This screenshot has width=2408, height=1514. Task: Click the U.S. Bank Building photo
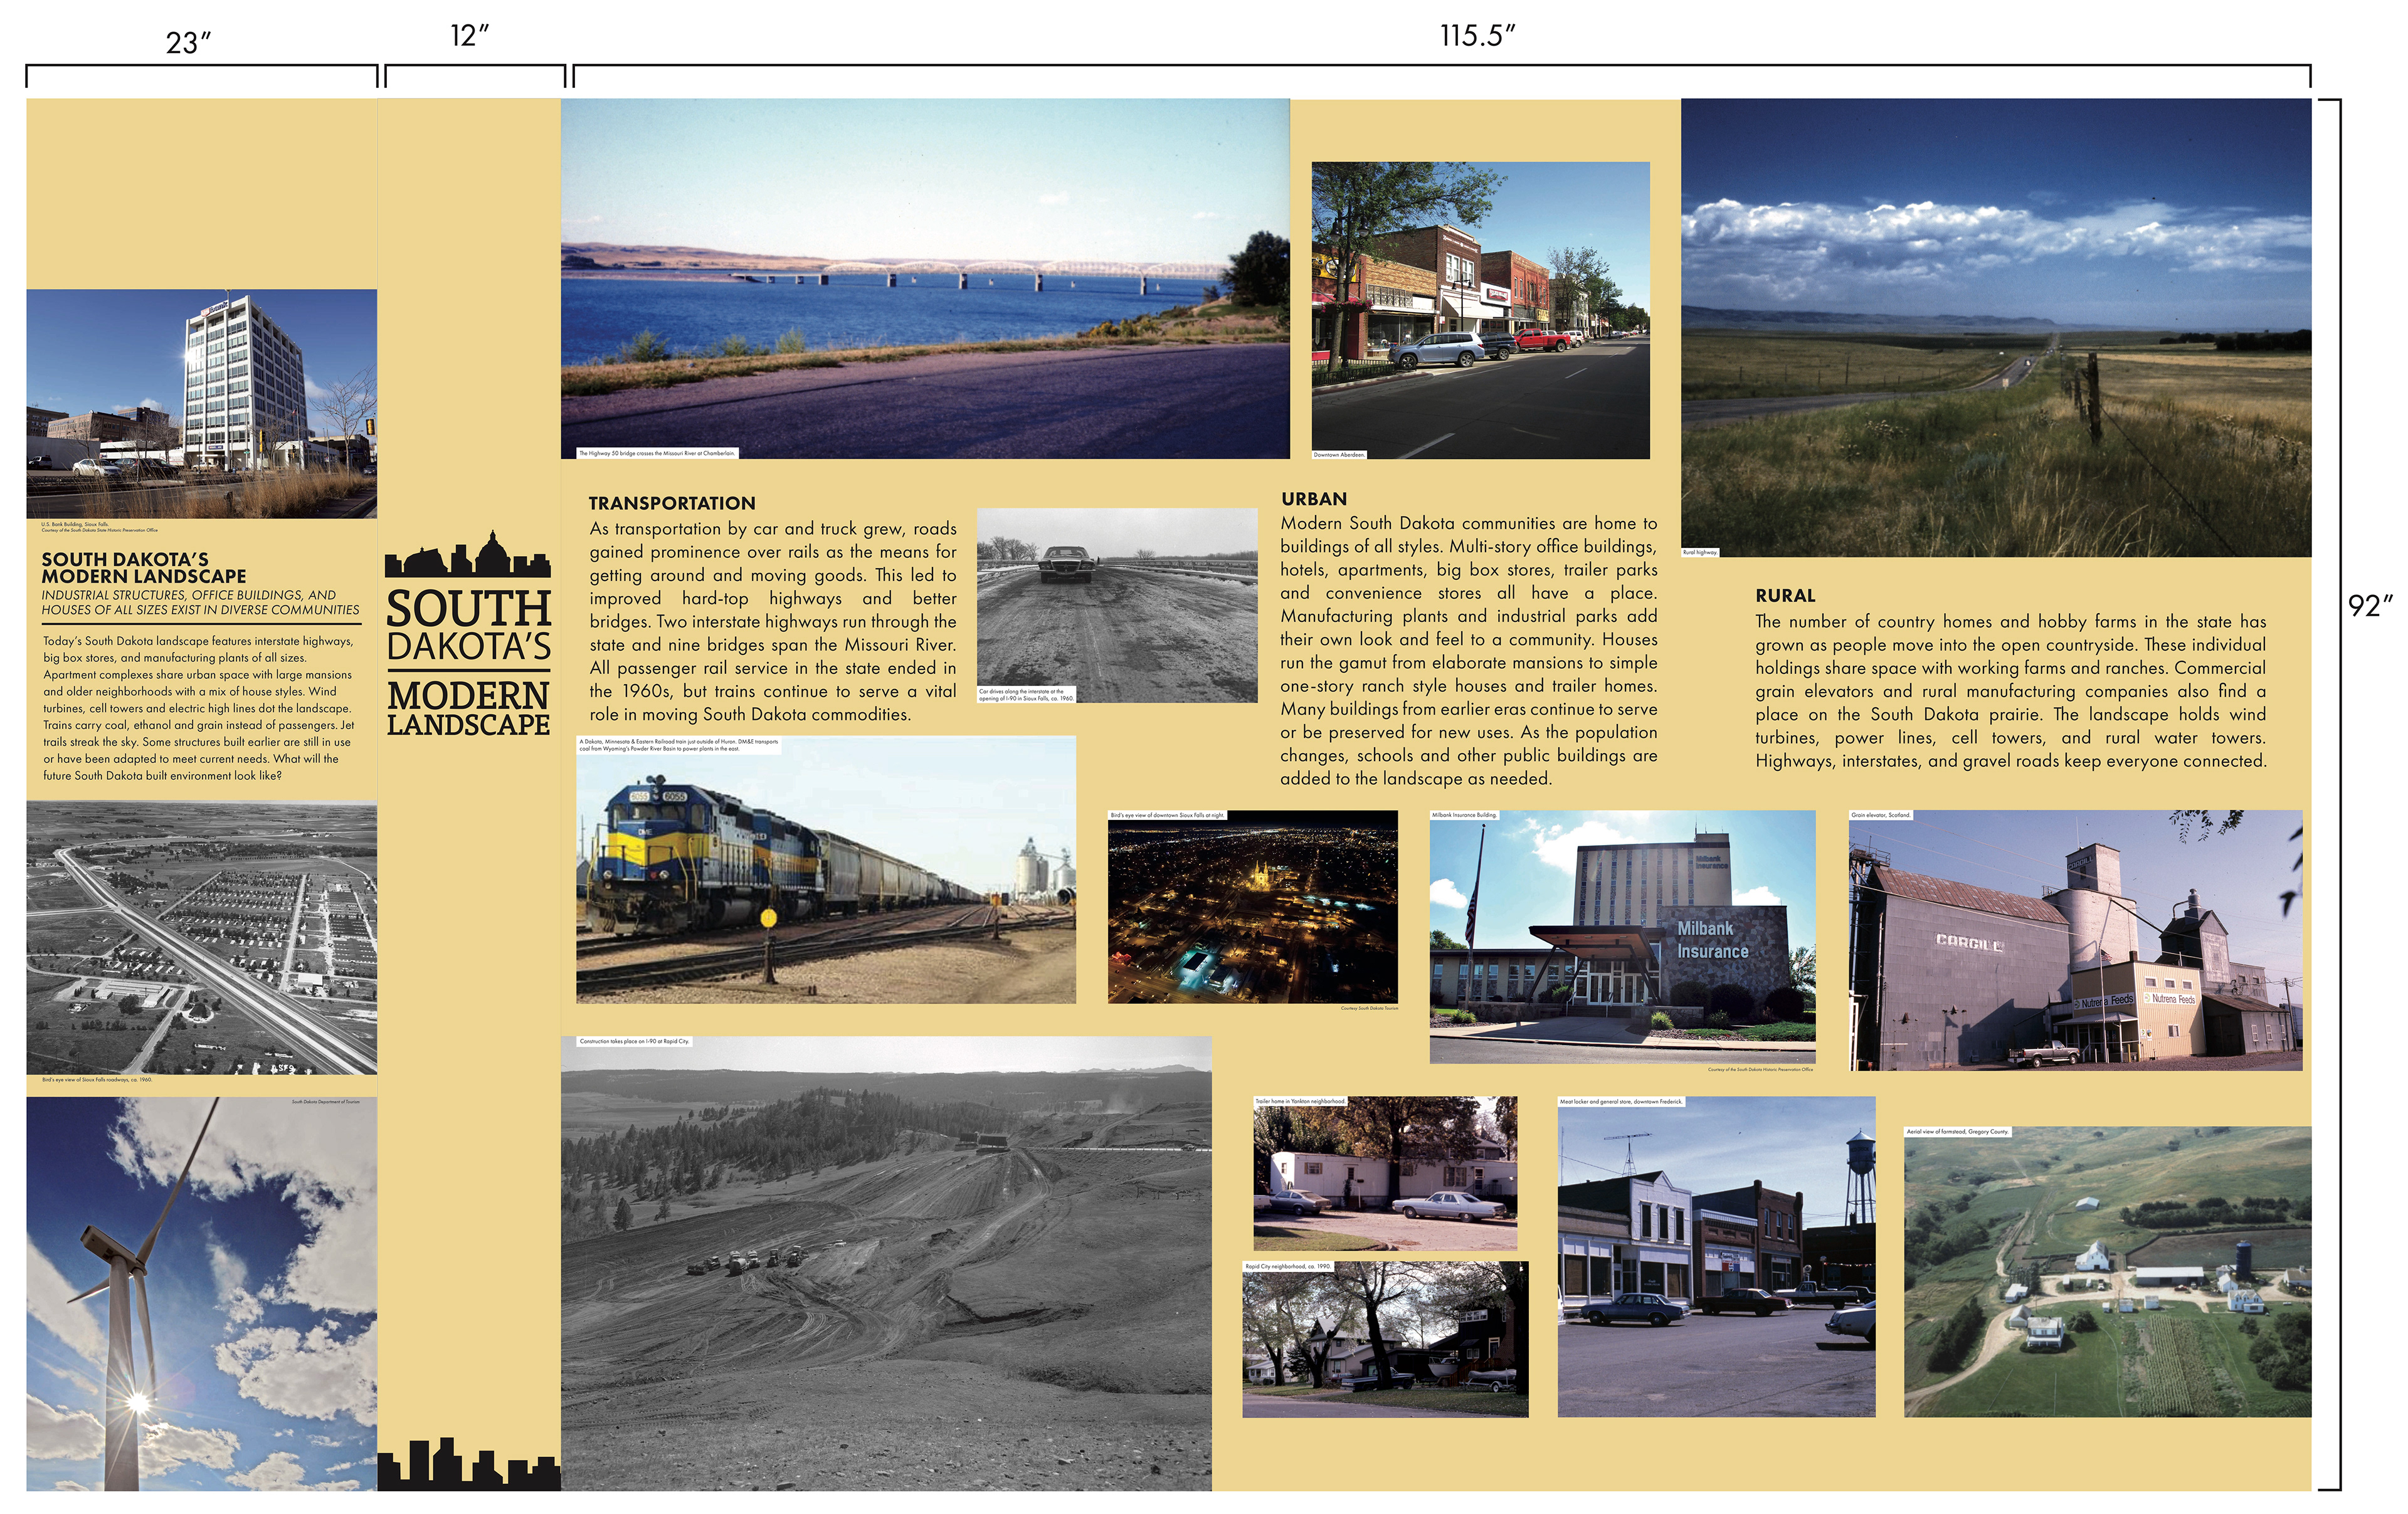pyautogui.click(x=201, y=403)
